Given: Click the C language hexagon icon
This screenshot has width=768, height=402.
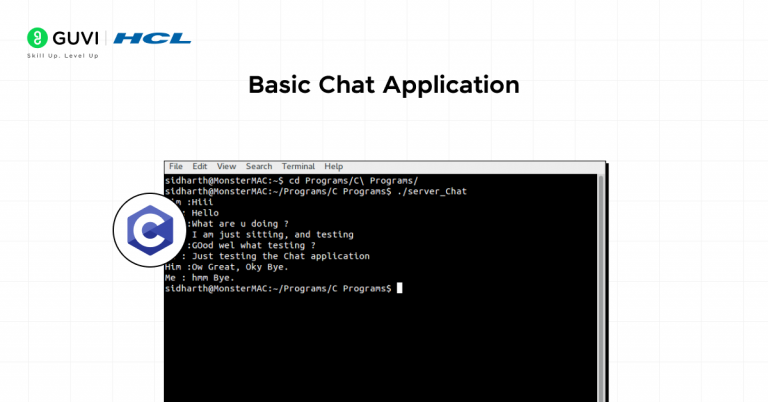Looking at the screenshot, I should point(148,231).
